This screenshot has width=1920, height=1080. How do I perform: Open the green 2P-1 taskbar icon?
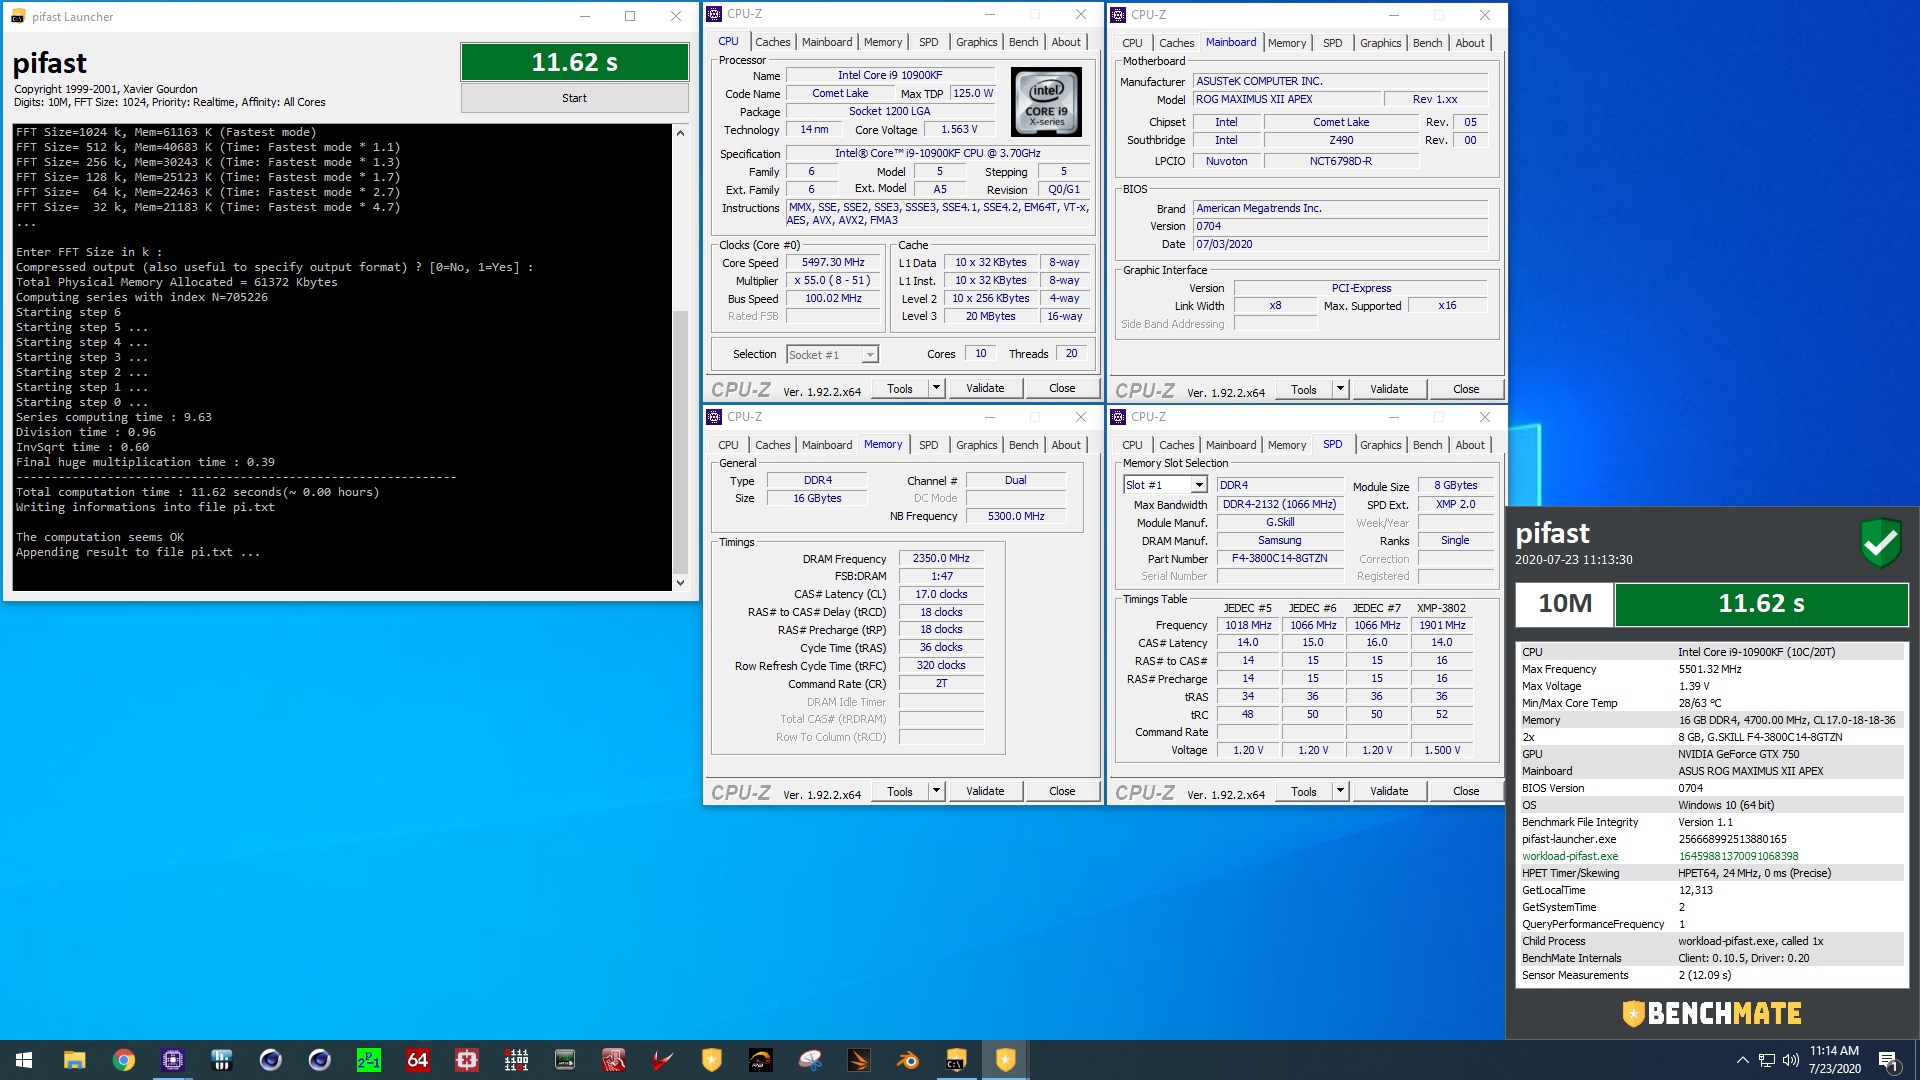click(368, 1060)
